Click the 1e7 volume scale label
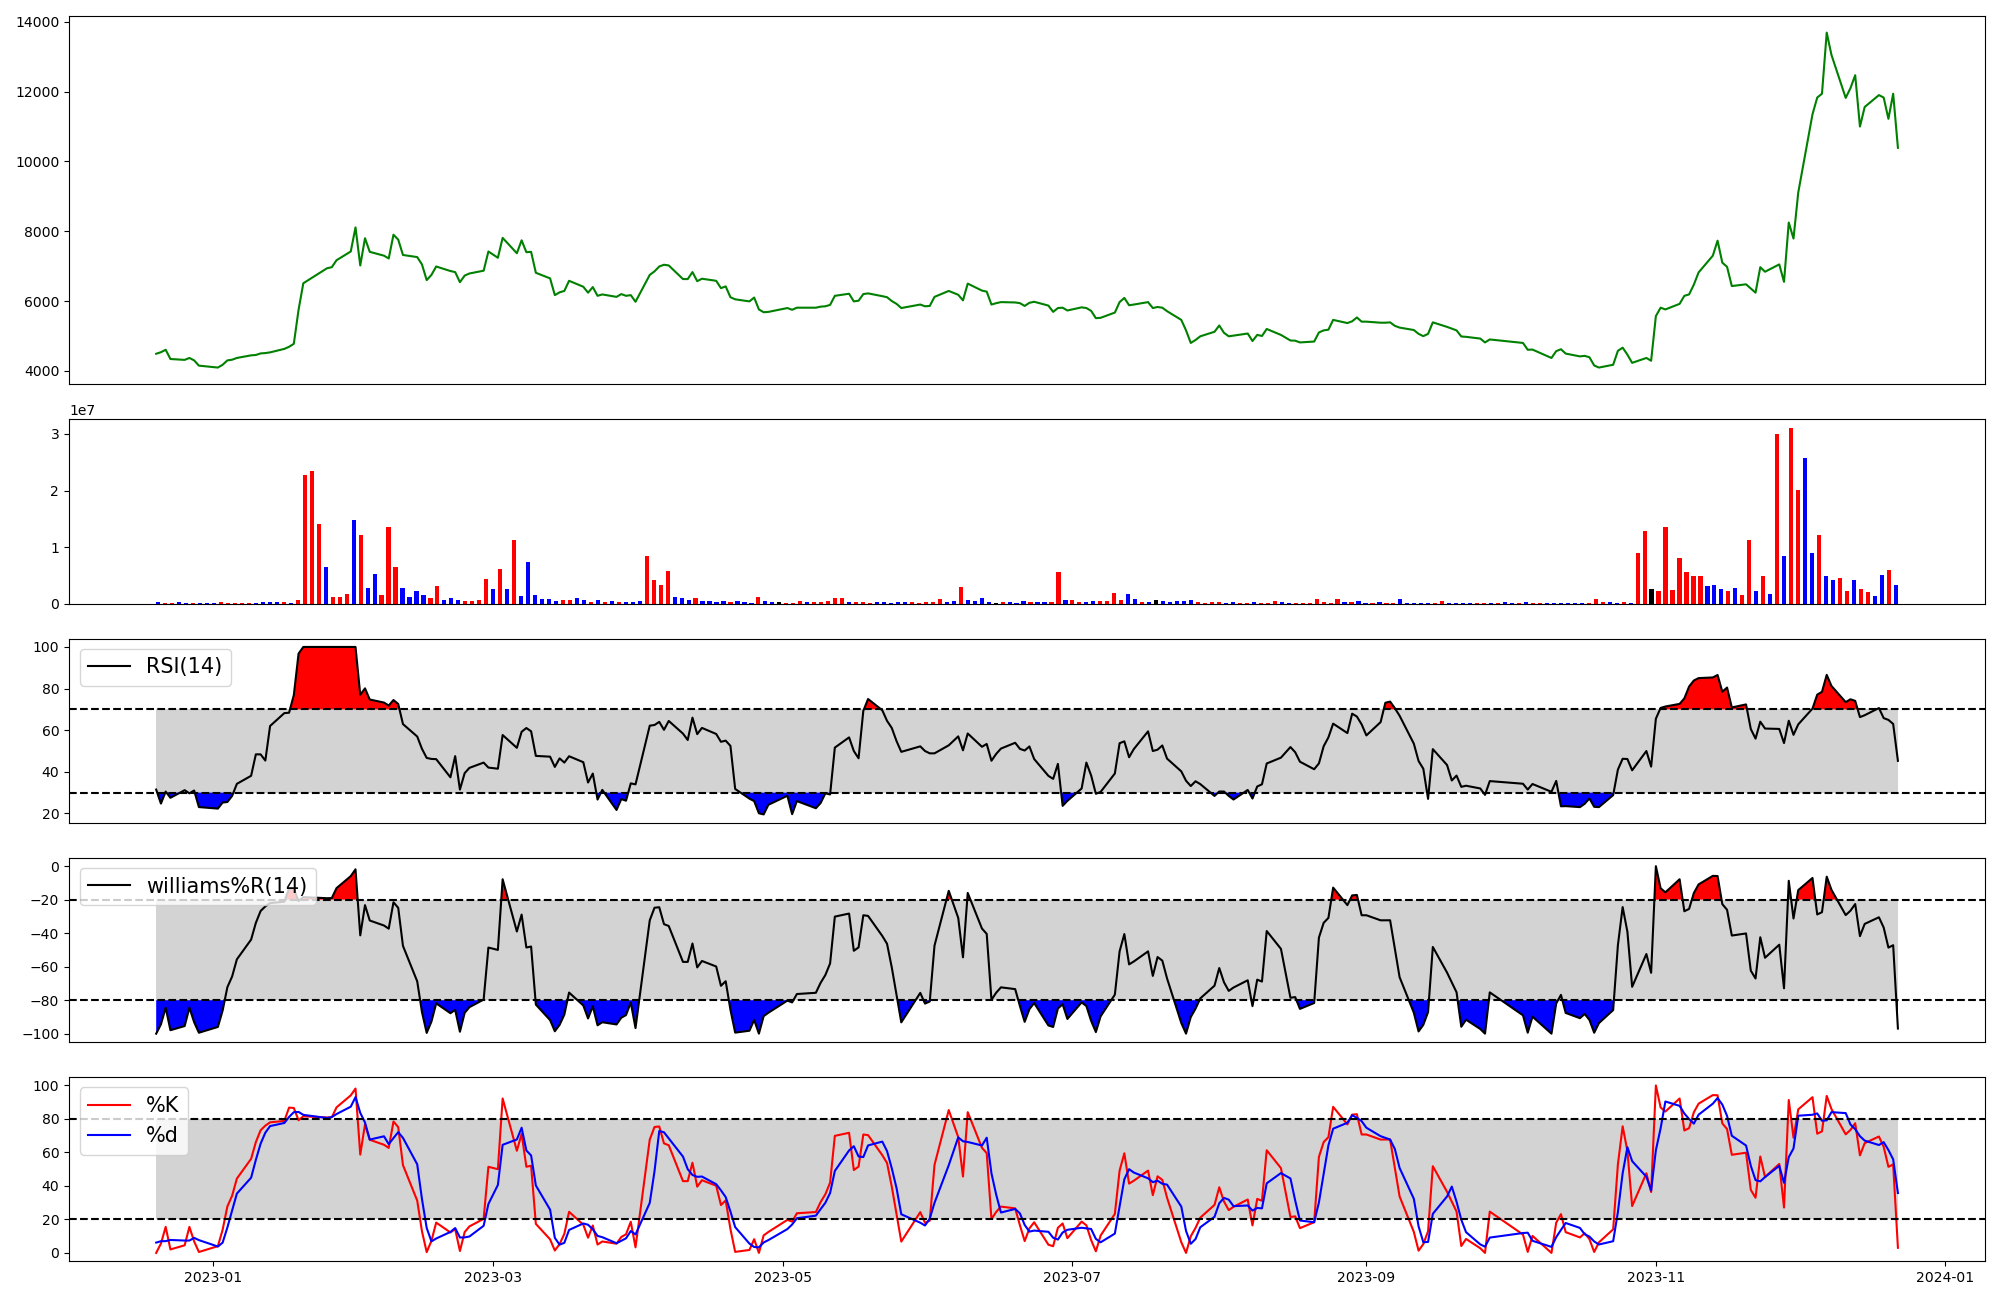Image resolution: width=2000 pixels, height=1300 pixels. pos(82,410)
